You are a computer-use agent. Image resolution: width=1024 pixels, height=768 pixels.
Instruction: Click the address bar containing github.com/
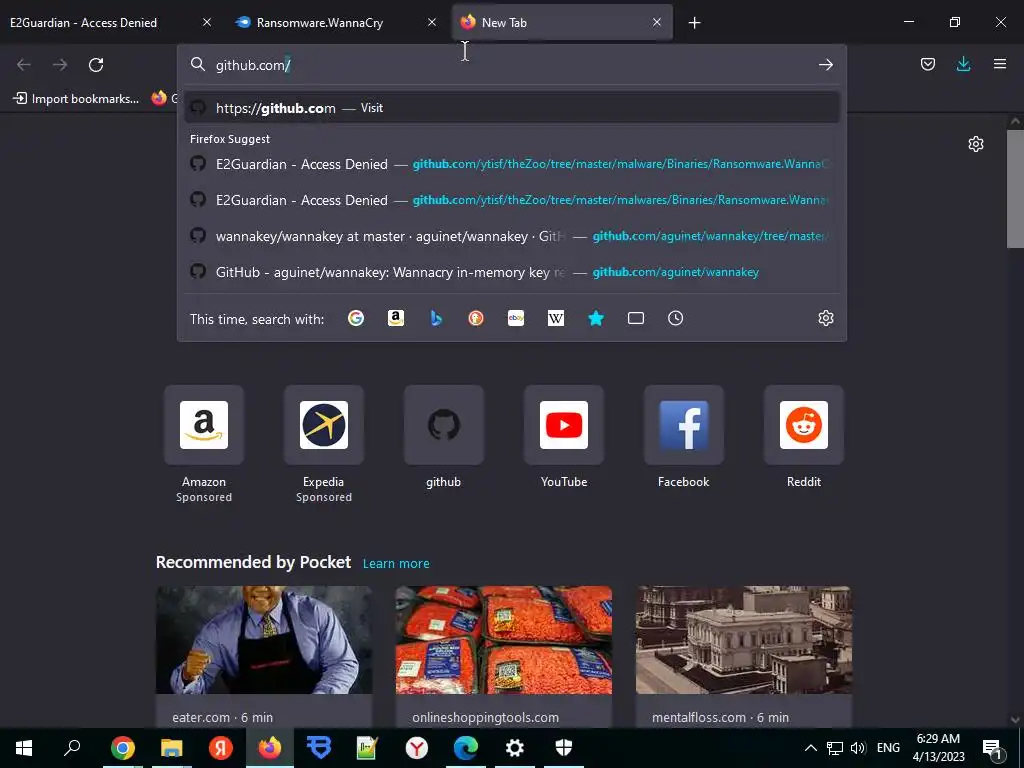click(512, 65)
